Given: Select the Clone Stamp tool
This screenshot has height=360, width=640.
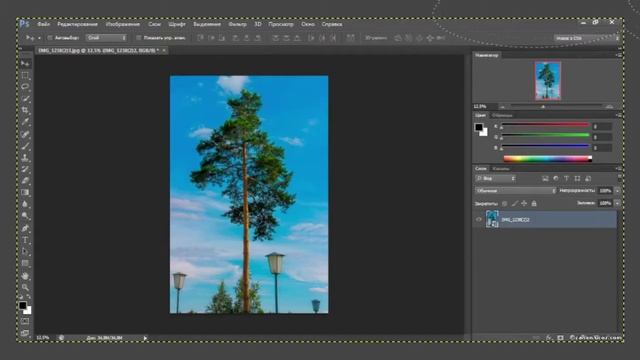Looking at the screenshot, I should point(25,158).
